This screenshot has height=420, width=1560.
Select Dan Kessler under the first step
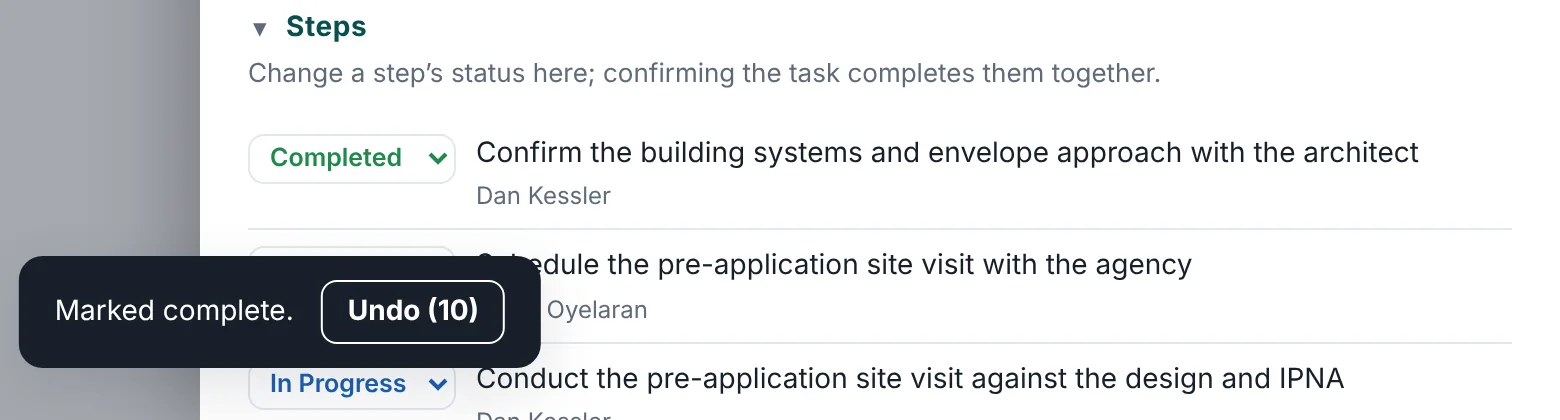pos(543,195)
